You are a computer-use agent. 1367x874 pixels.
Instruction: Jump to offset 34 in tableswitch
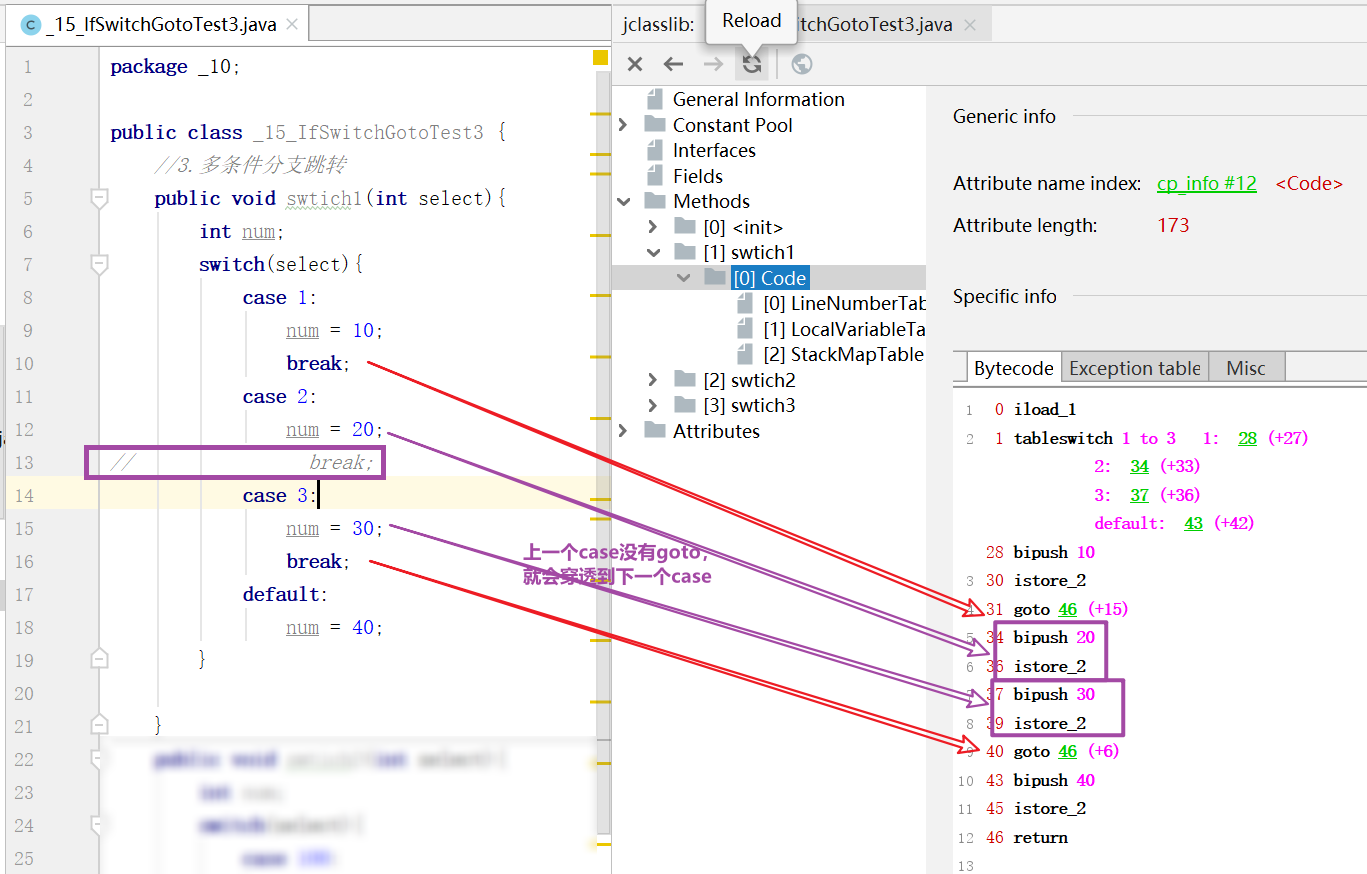pos(1140,466)
